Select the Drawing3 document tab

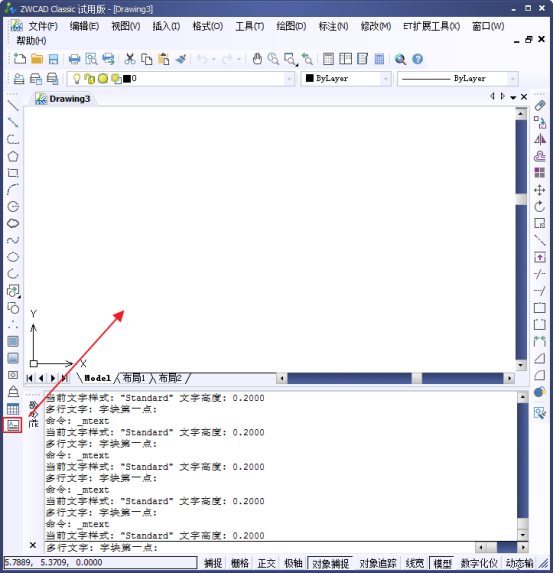coord(63,99)
